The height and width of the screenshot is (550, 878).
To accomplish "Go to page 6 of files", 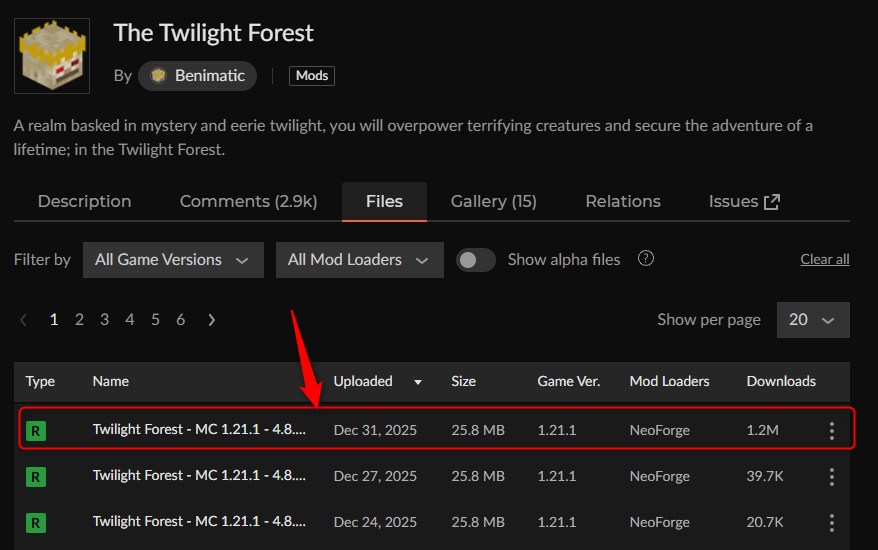I will coord(180,320).
